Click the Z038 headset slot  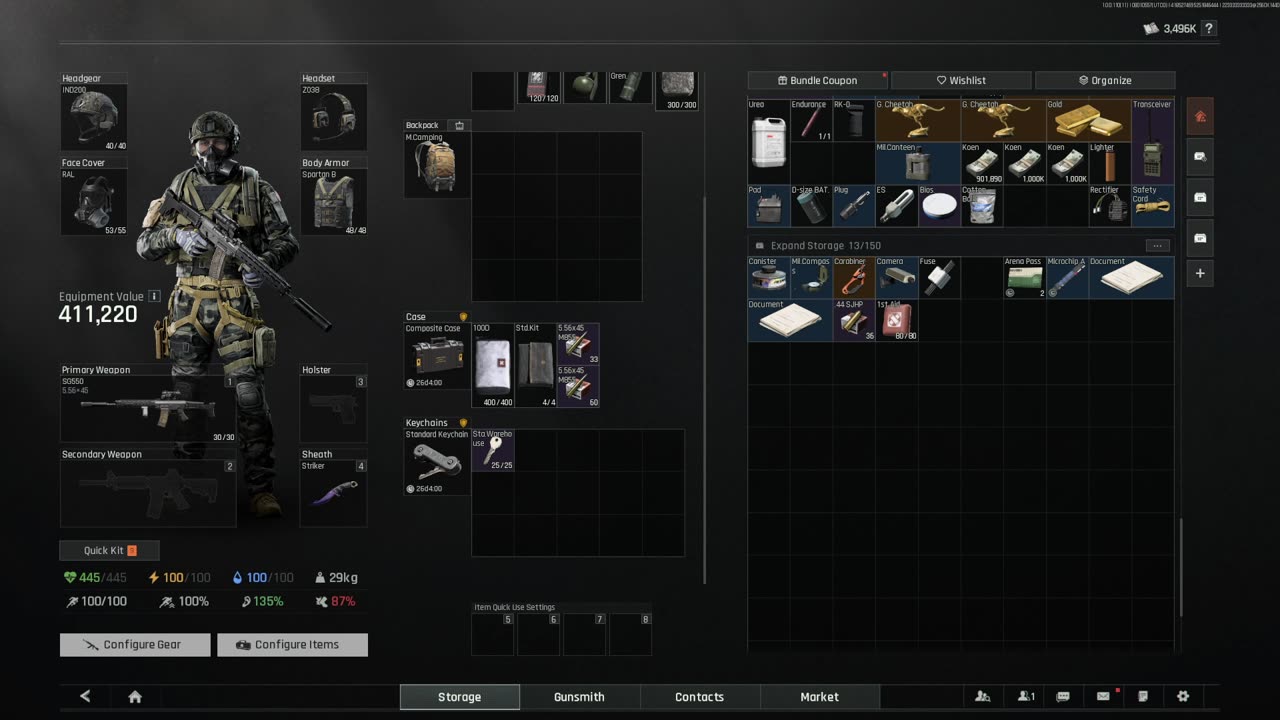(334, 117)
